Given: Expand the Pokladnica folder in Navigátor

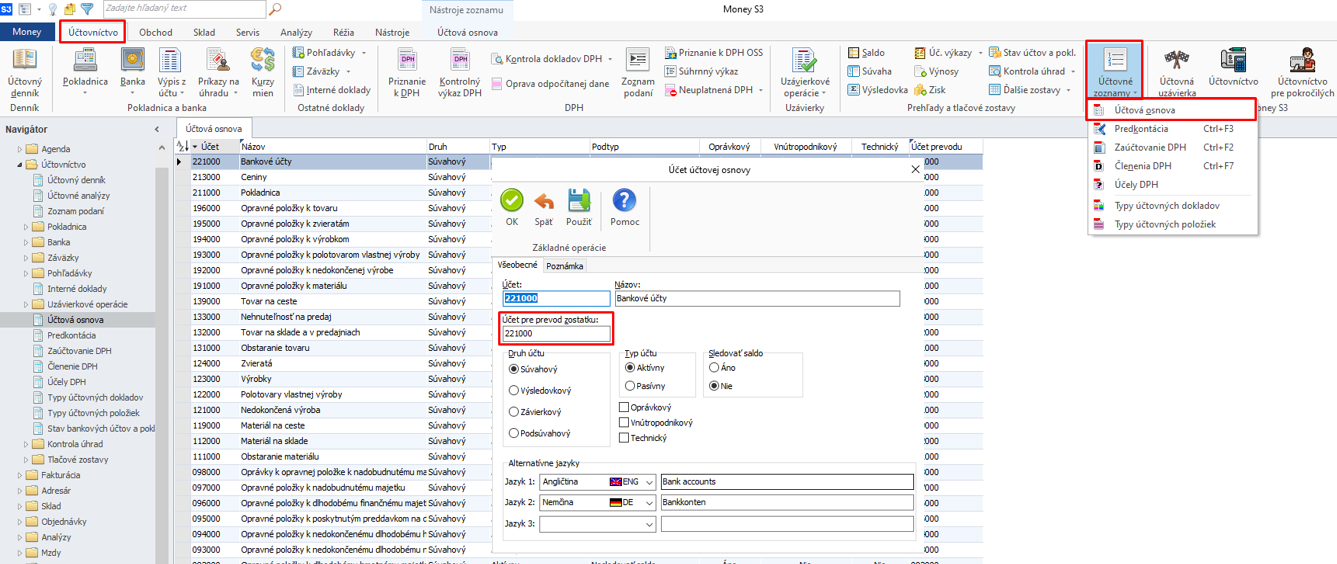Looking at the screenshot, I should 25,227.
